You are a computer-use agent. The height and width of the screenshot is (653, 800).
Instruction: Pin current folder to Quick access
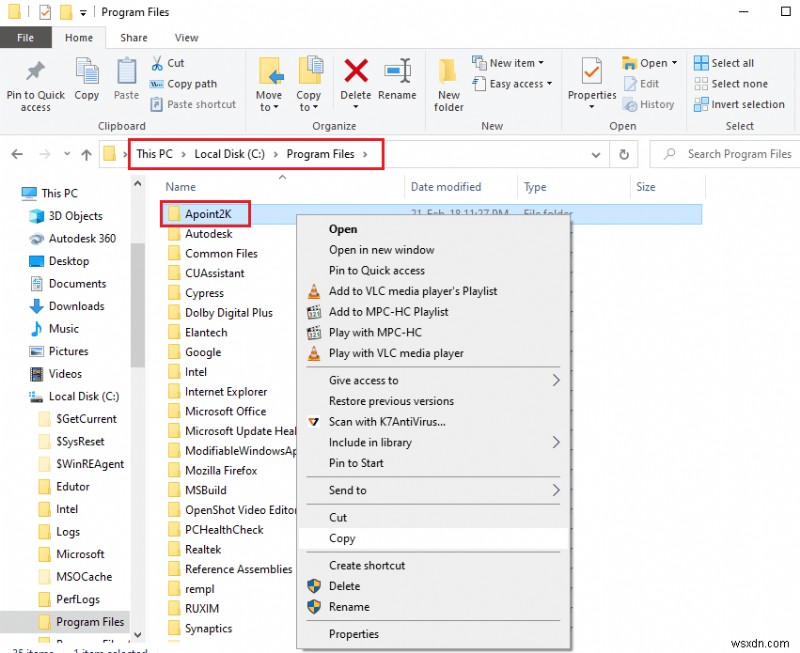[x=35, y=83]
